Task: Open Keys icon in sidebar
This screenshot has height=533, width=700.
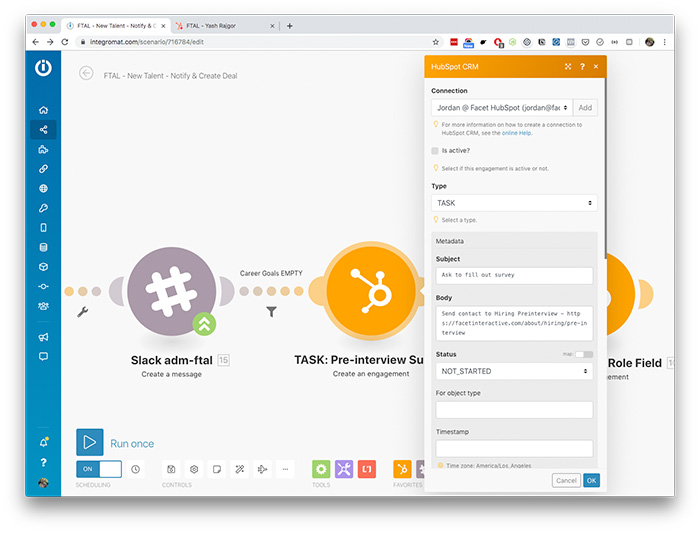Action: coord(43,208)
